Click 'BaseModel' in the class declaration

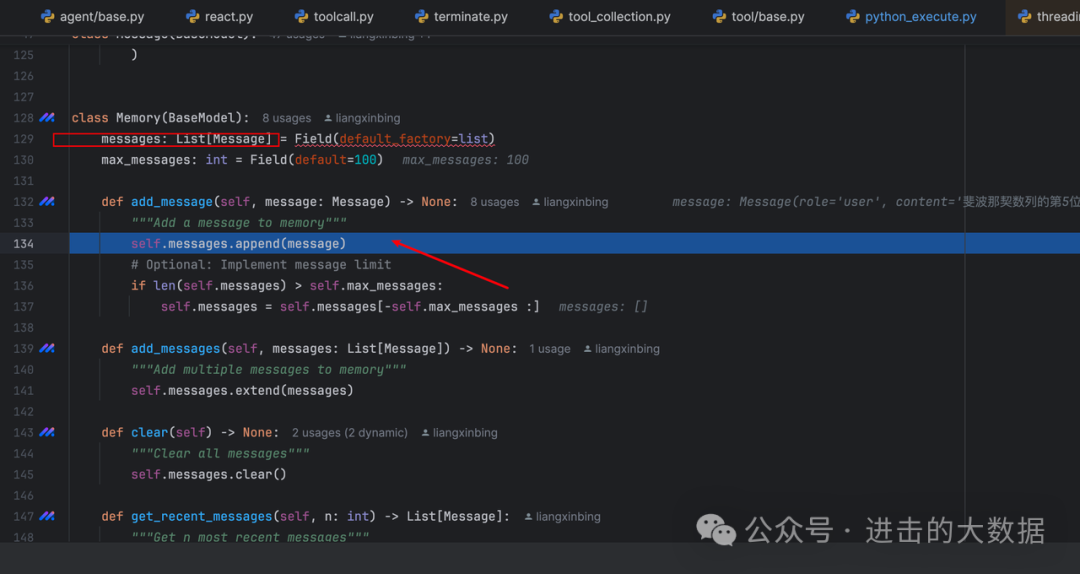pos(201,118)
